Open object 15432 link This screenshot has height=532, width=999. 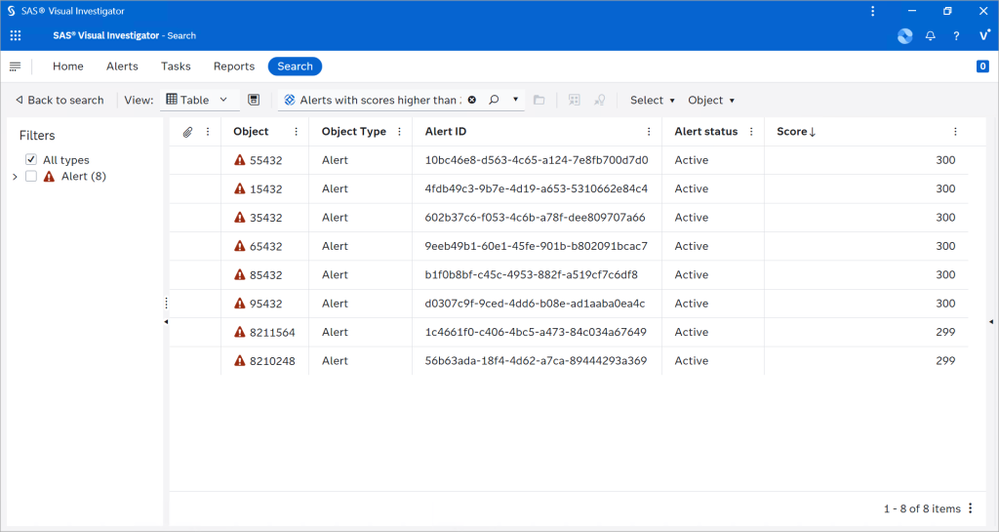(x=266, y=189)
